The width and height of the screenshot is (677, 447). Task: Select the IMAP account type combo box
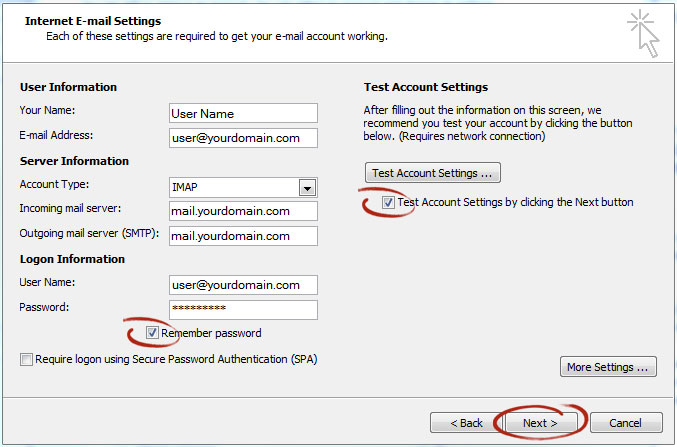(243, 187)
